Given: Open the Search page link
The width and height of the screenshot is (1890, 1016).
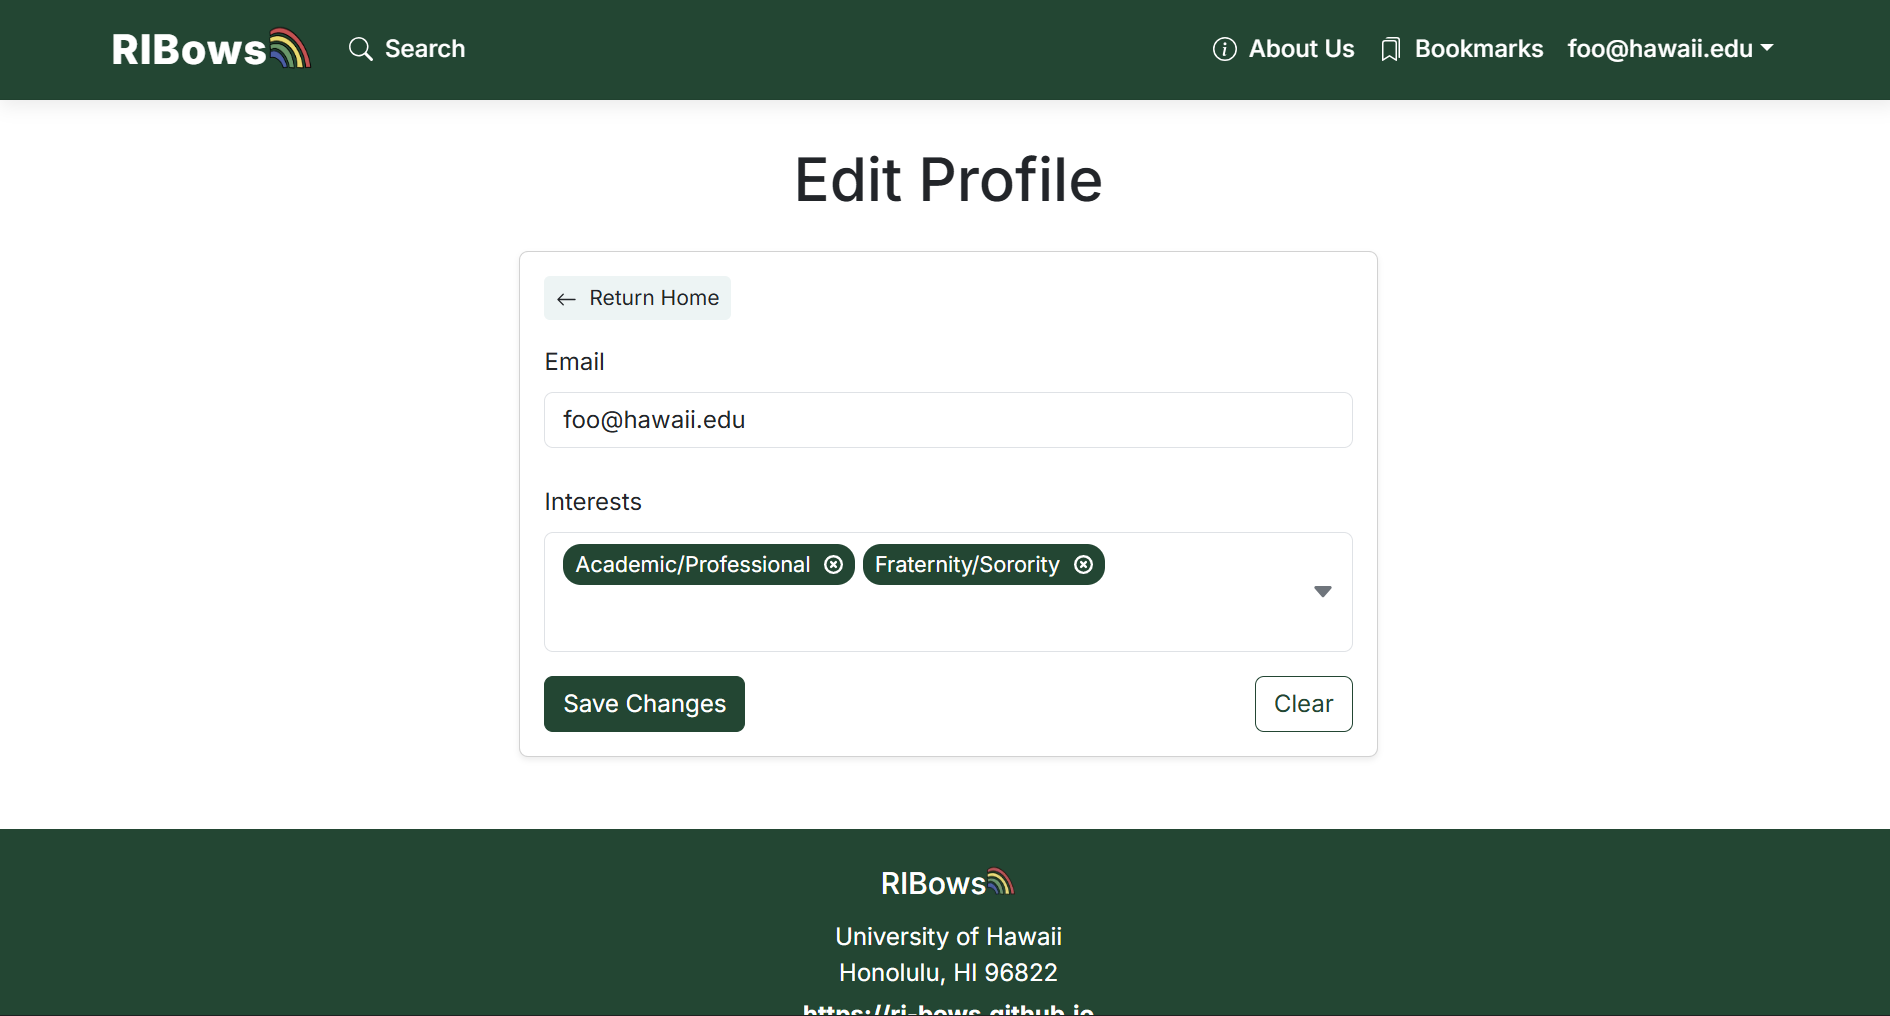Looking at the screenshot, I should (424, 49).
